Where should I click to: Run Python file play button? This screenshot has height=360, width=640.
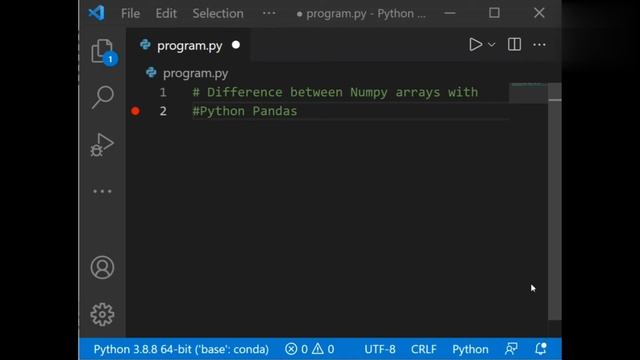coord(475,44)
